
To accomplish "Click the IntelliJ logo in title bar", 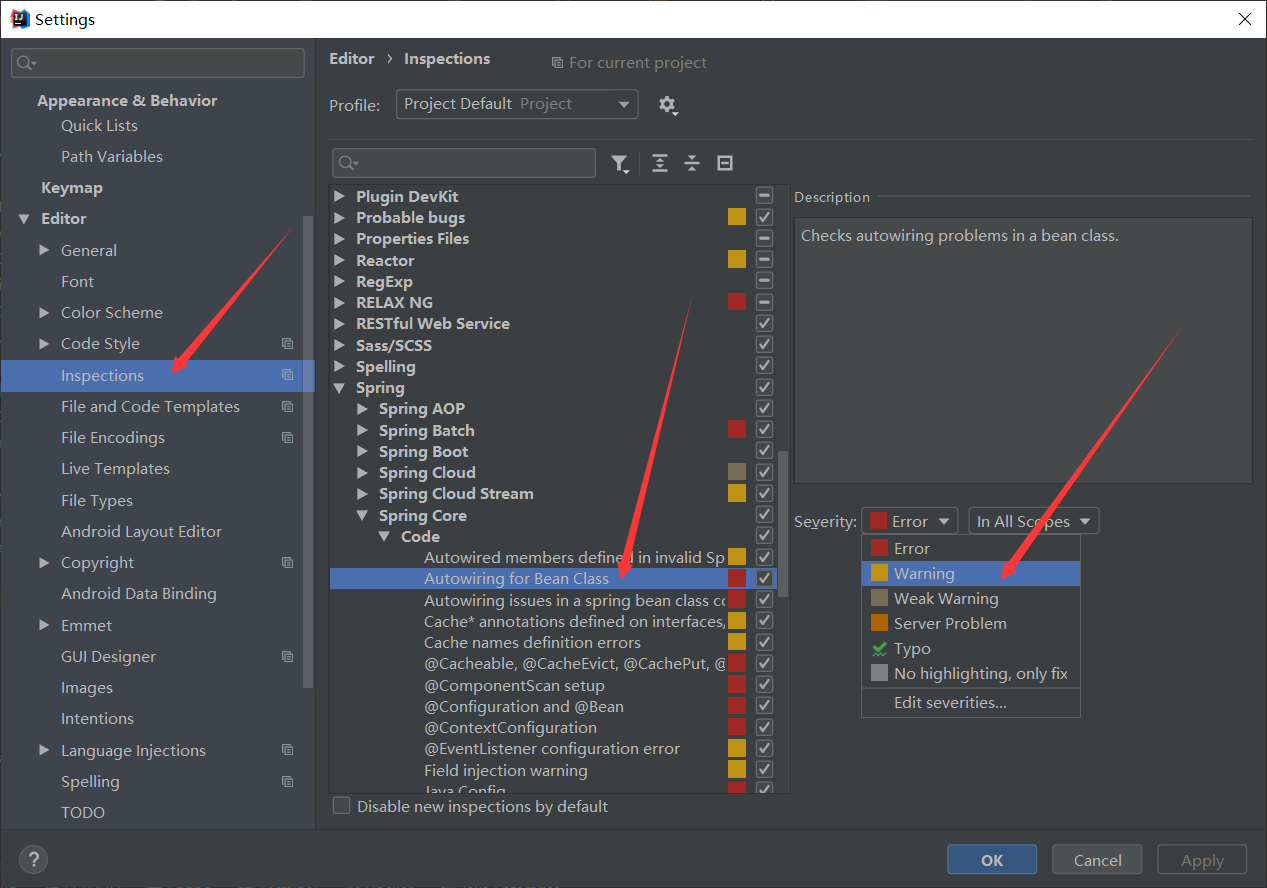I will click(19, 19).
